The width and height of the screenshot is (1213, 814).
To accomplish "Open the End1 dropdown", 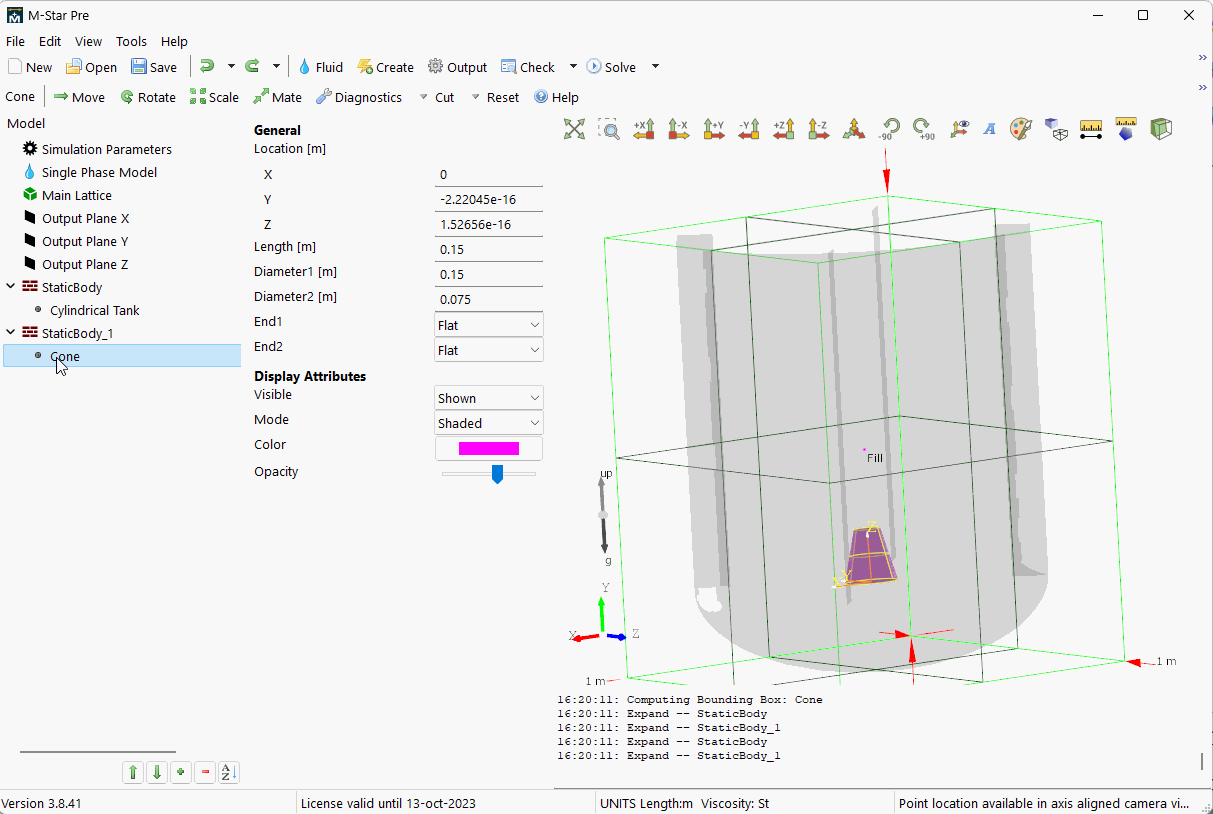I will (x=489, y=325).
